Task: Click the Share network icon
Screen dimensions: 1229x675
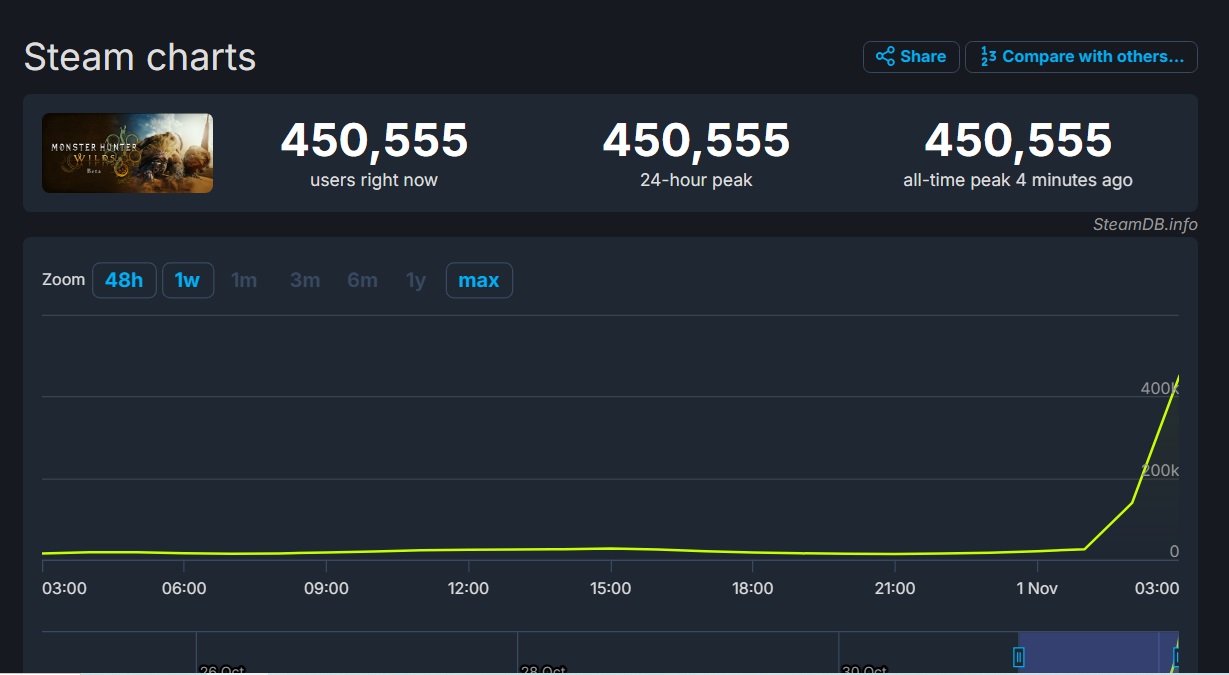Action: coord(885,57)
